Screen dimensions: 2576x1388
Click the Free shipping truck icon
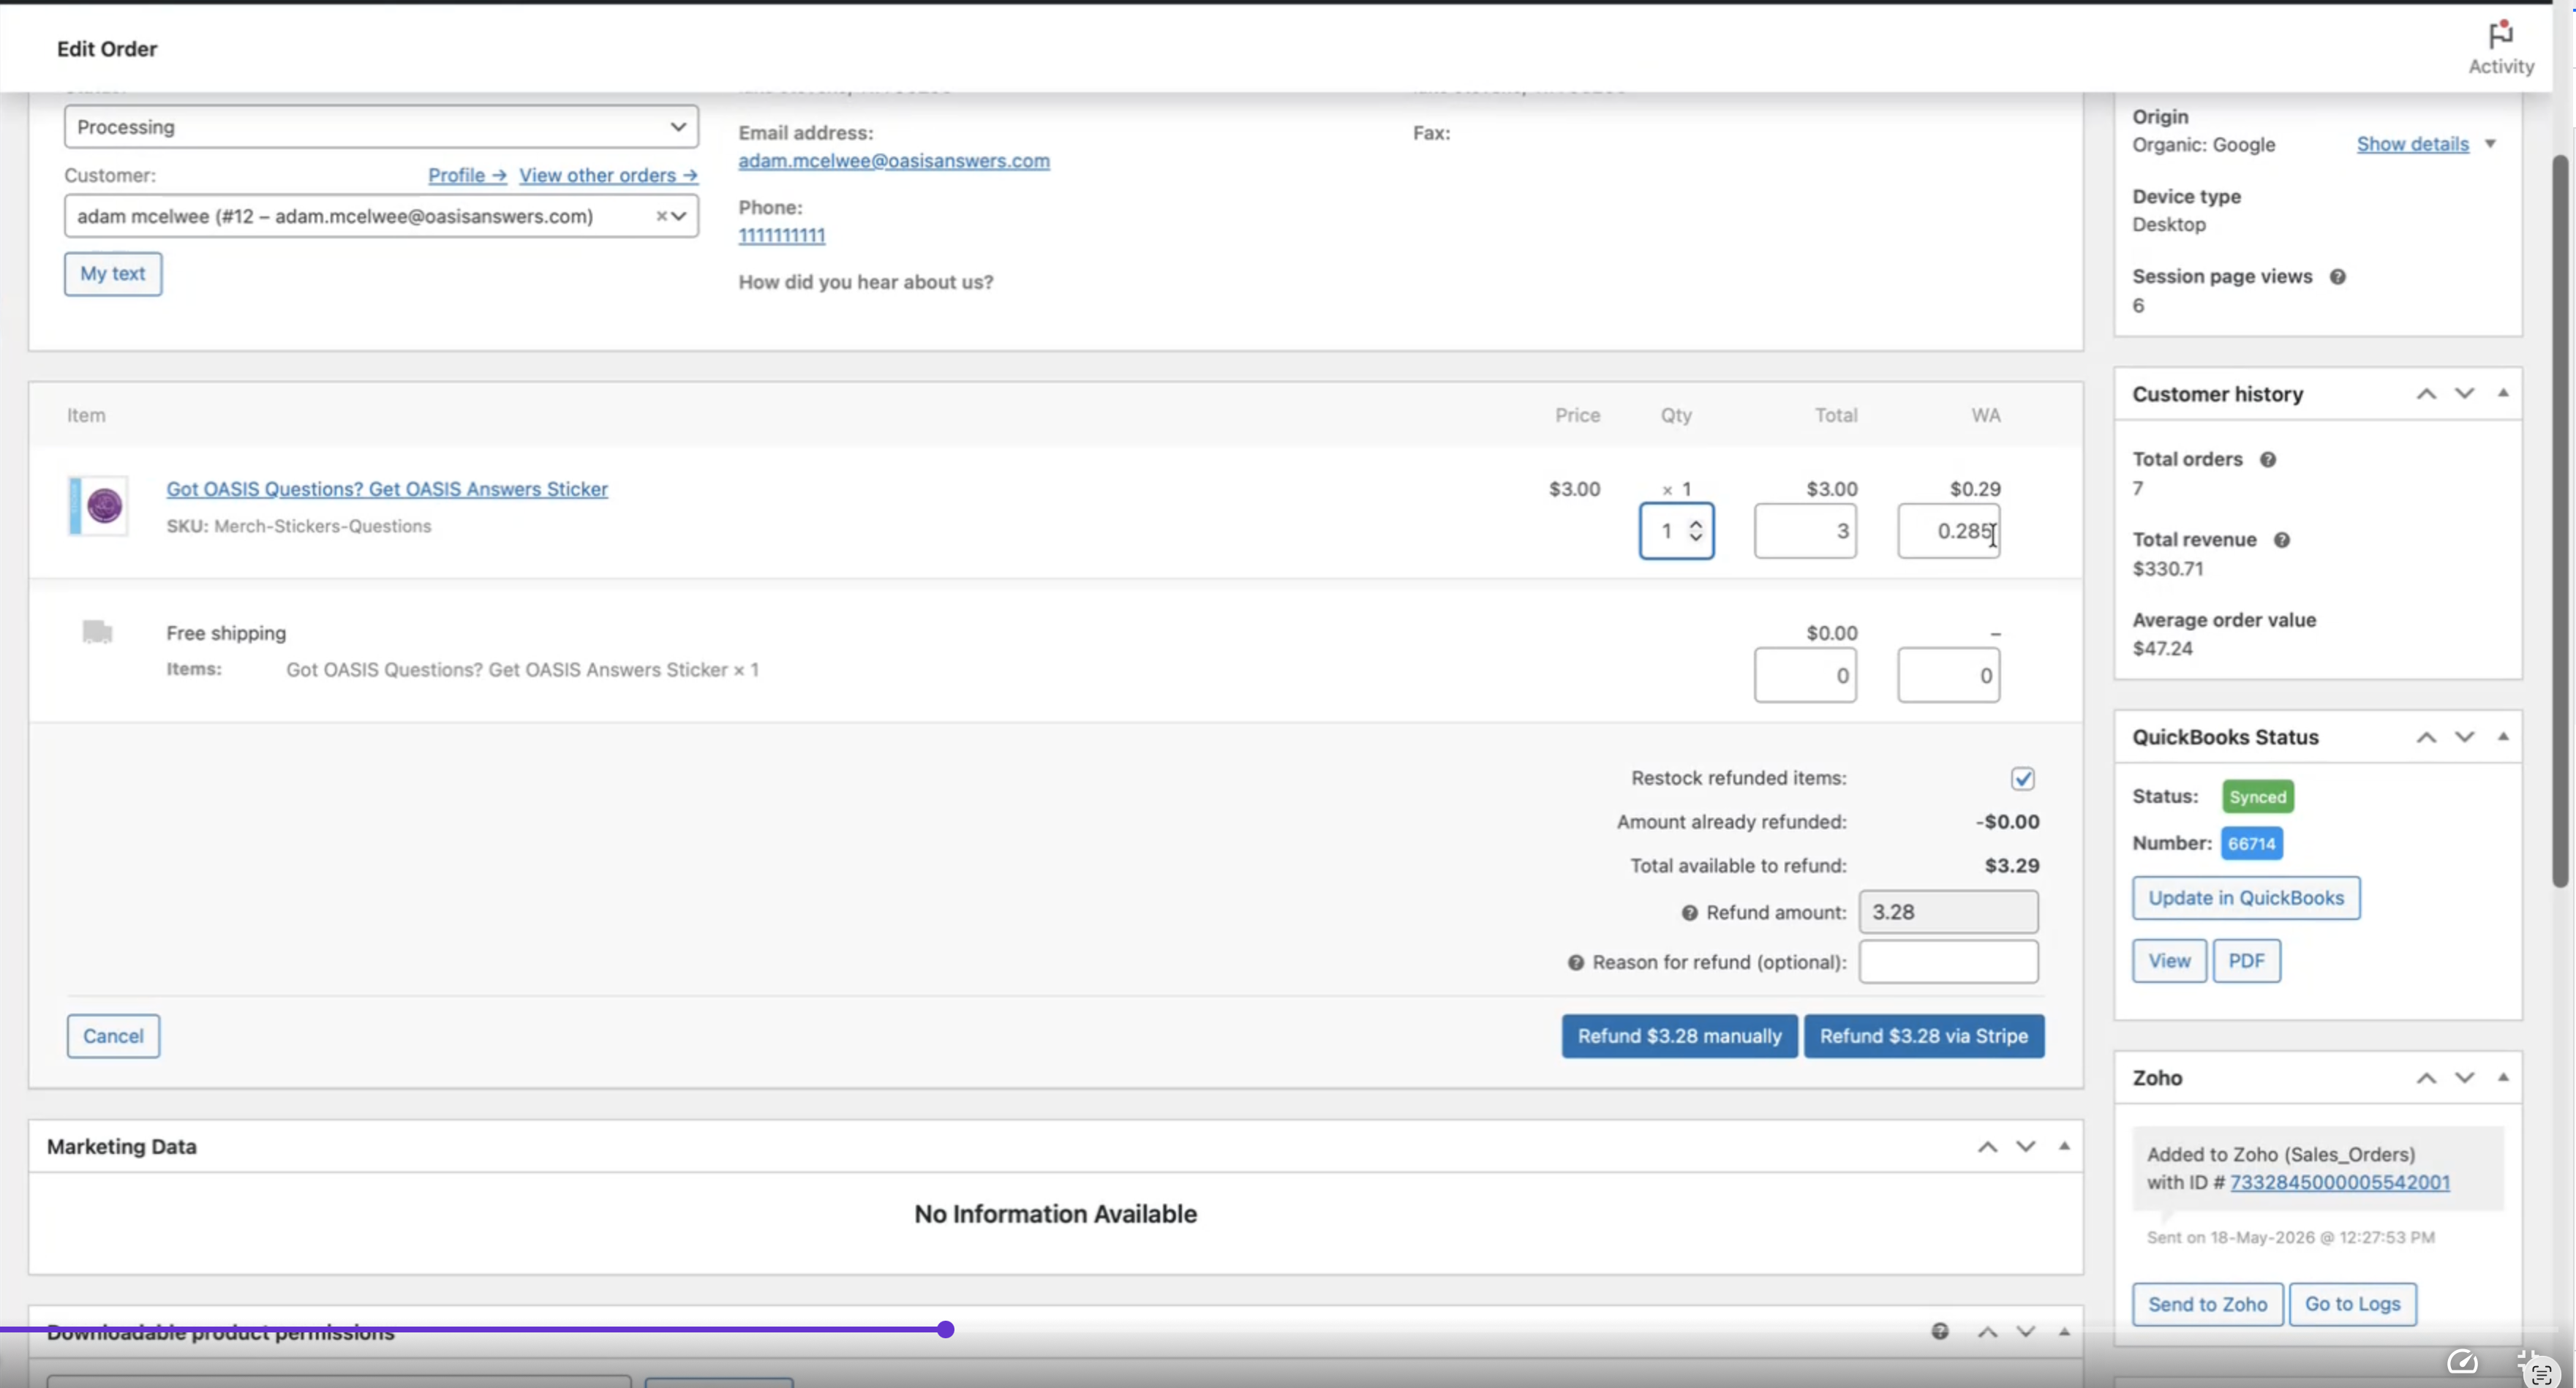(x=97, y=632)
